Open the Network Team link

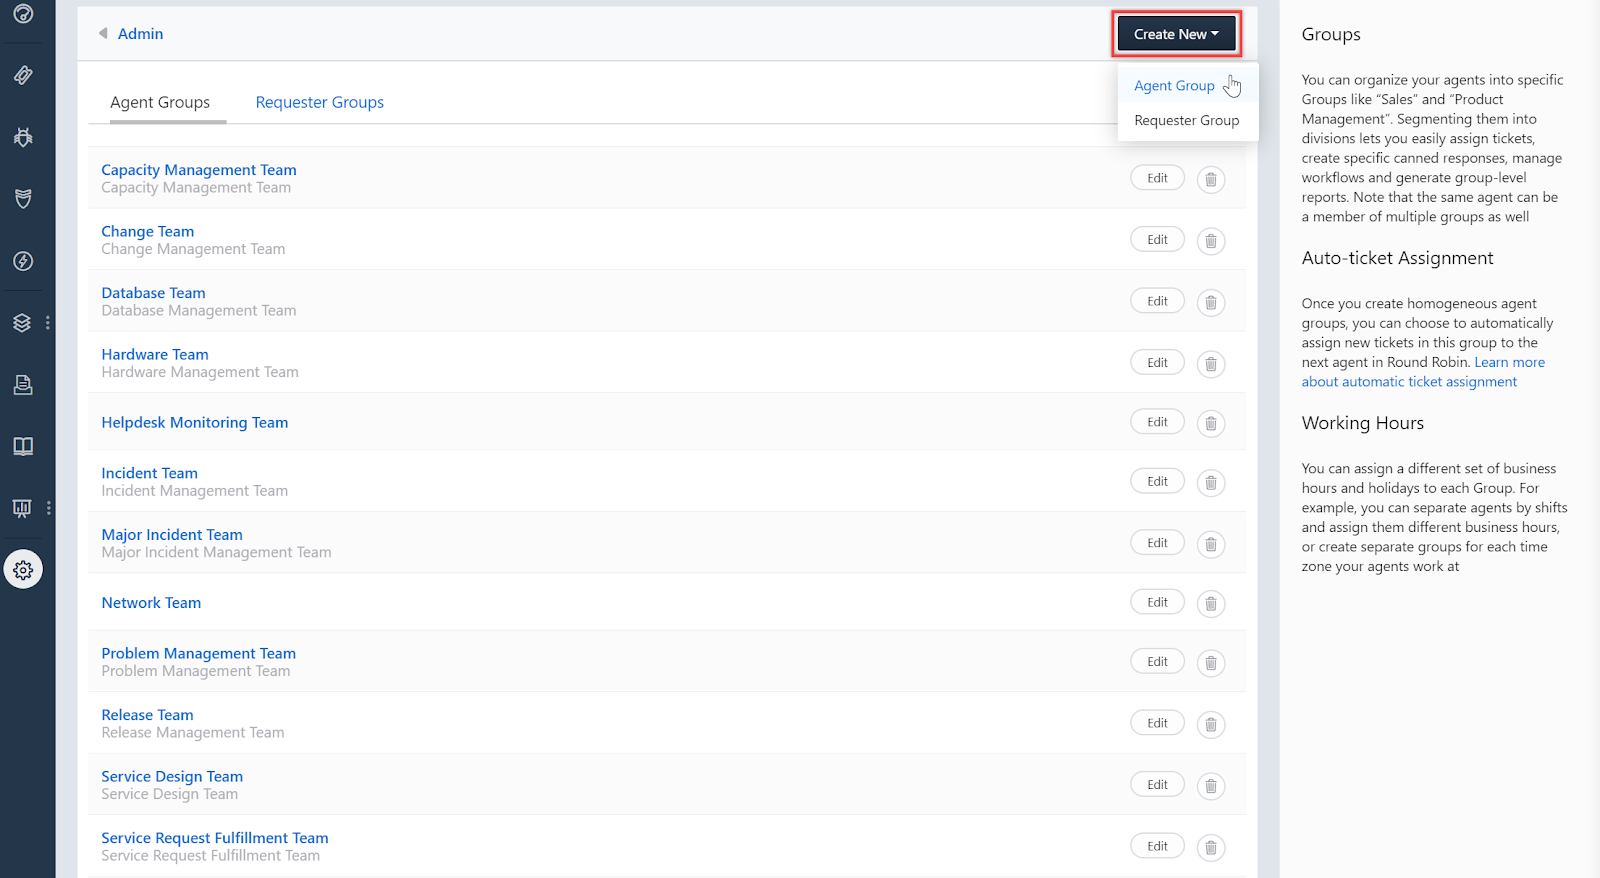151,603
